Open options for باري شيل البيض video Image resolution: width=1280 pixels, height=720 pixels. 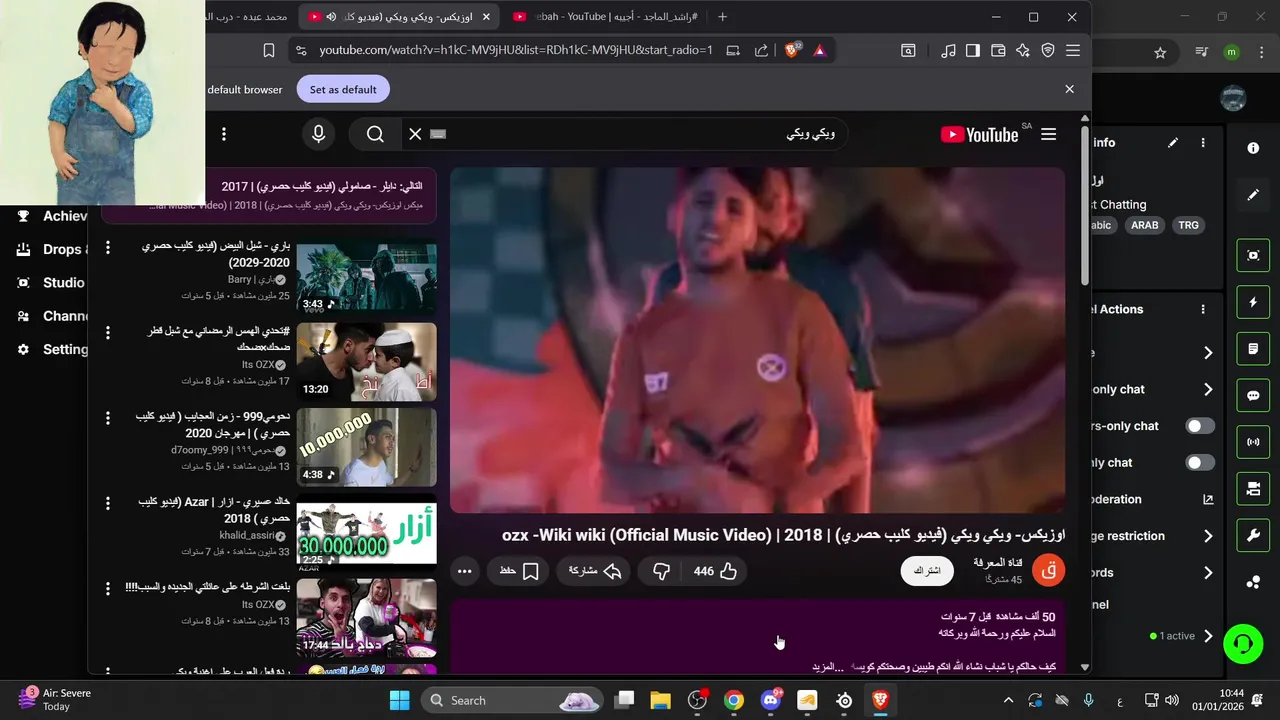(x=108, y=247)
